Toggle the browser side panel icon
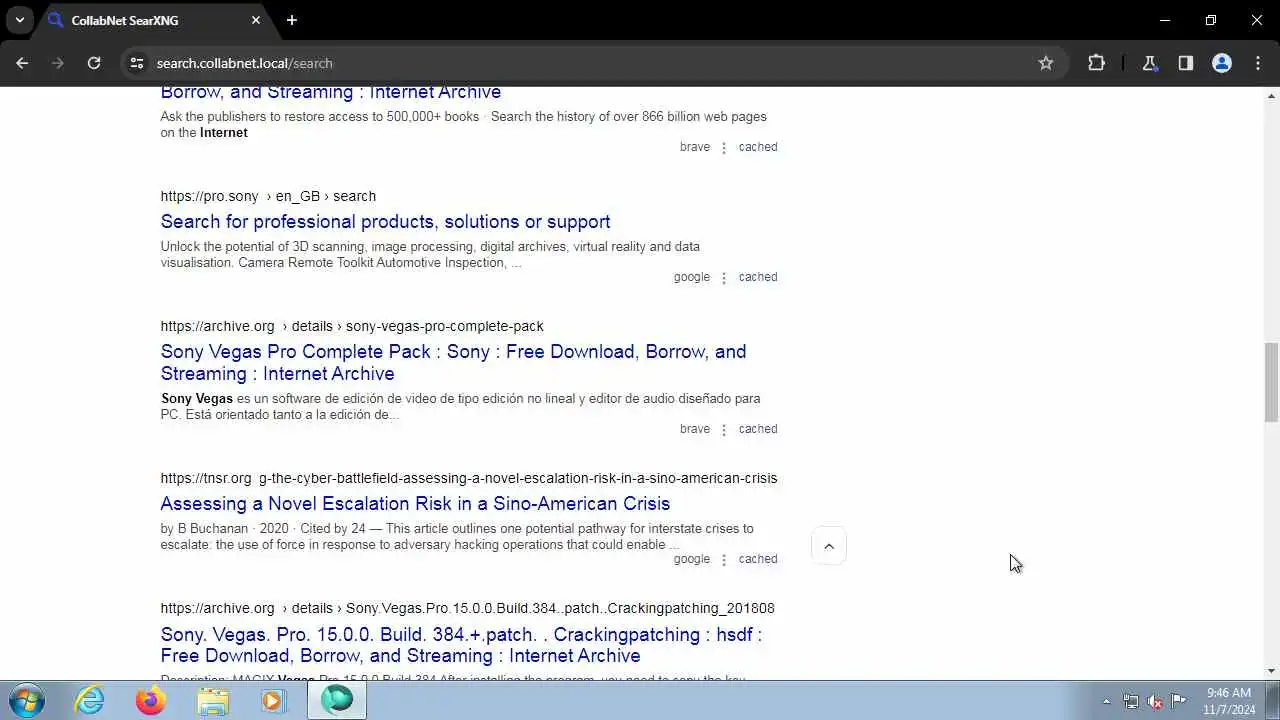The height and width of the screenshot is (720, 1280). pos(1186,63)
